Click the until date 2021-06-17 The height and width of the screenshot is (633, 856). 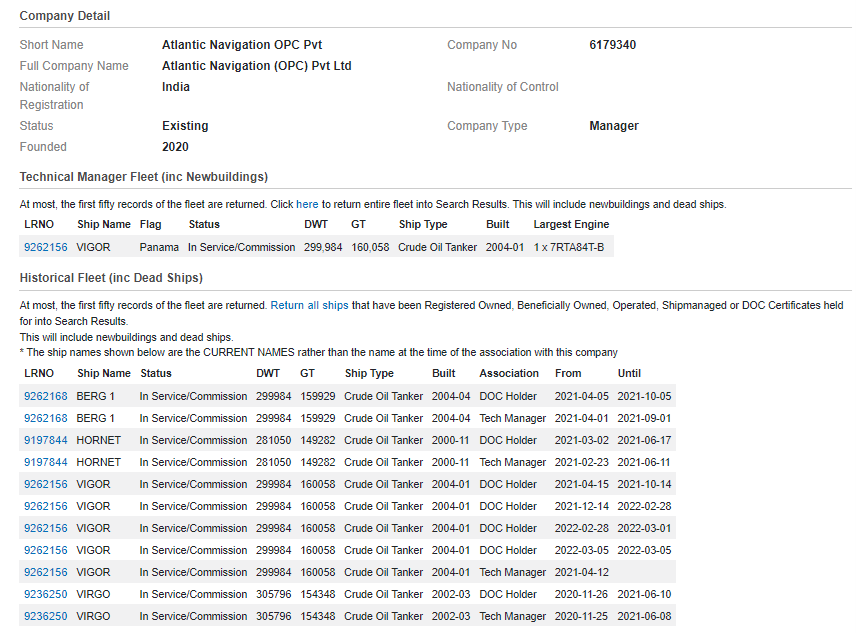(x=644, y=440)
